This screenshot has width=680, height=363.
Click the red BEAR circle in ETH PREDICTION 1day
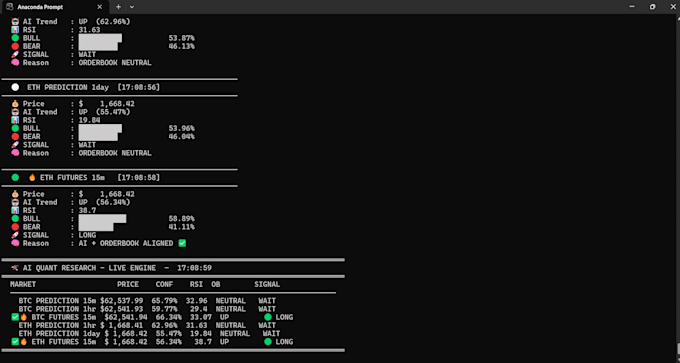tap(15, 137)
